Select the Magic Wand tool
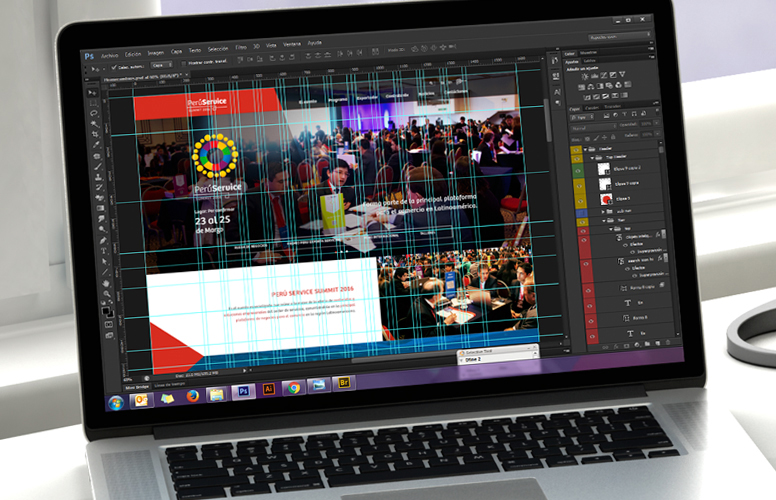 95,124
